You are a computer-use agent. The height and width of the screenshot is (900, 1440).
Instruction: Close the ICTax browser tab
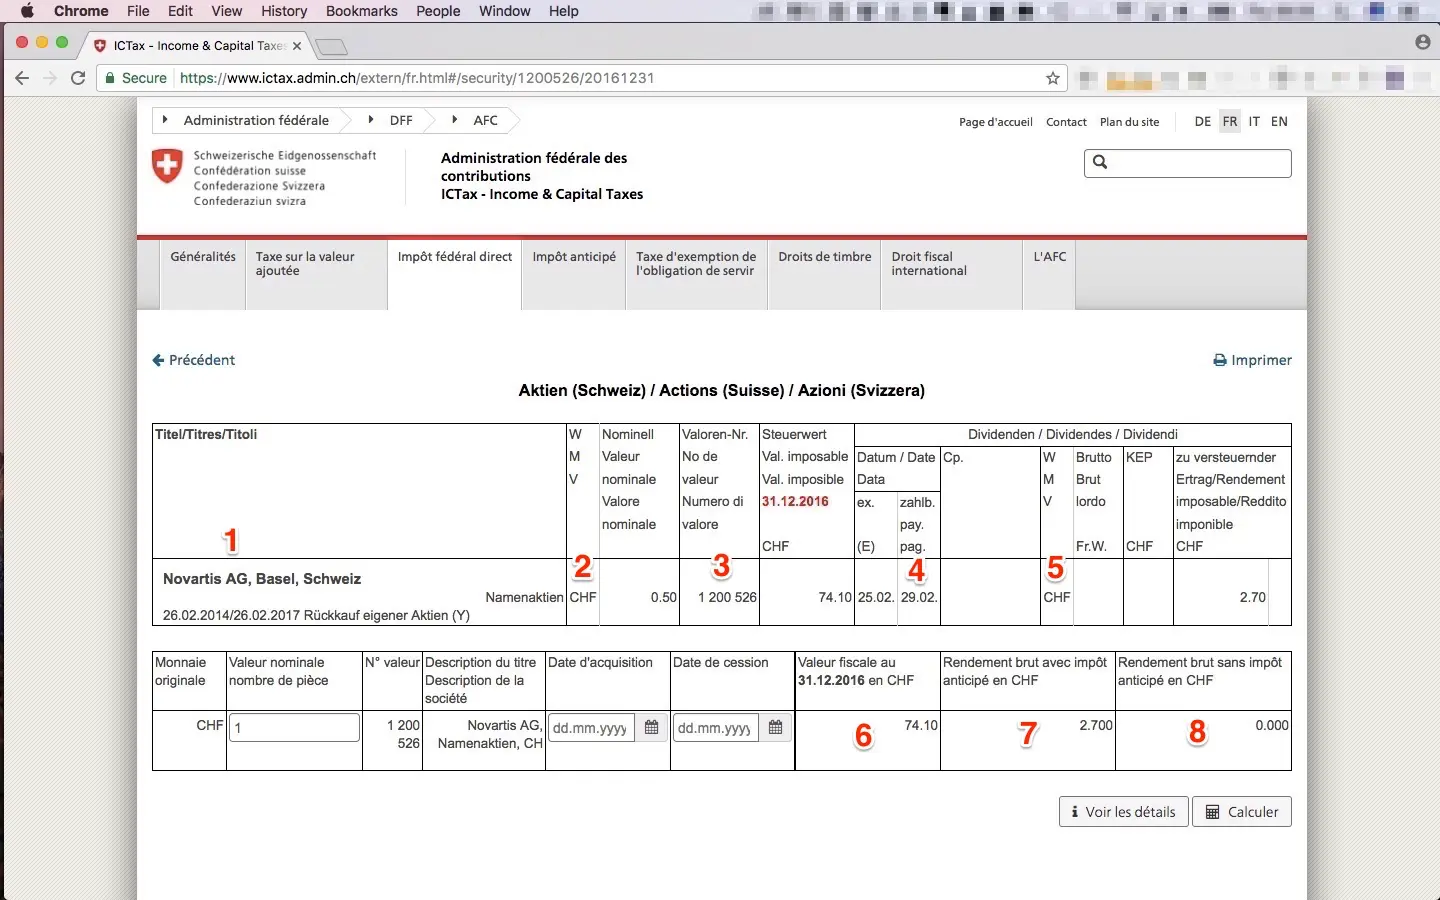click(297, 46)
